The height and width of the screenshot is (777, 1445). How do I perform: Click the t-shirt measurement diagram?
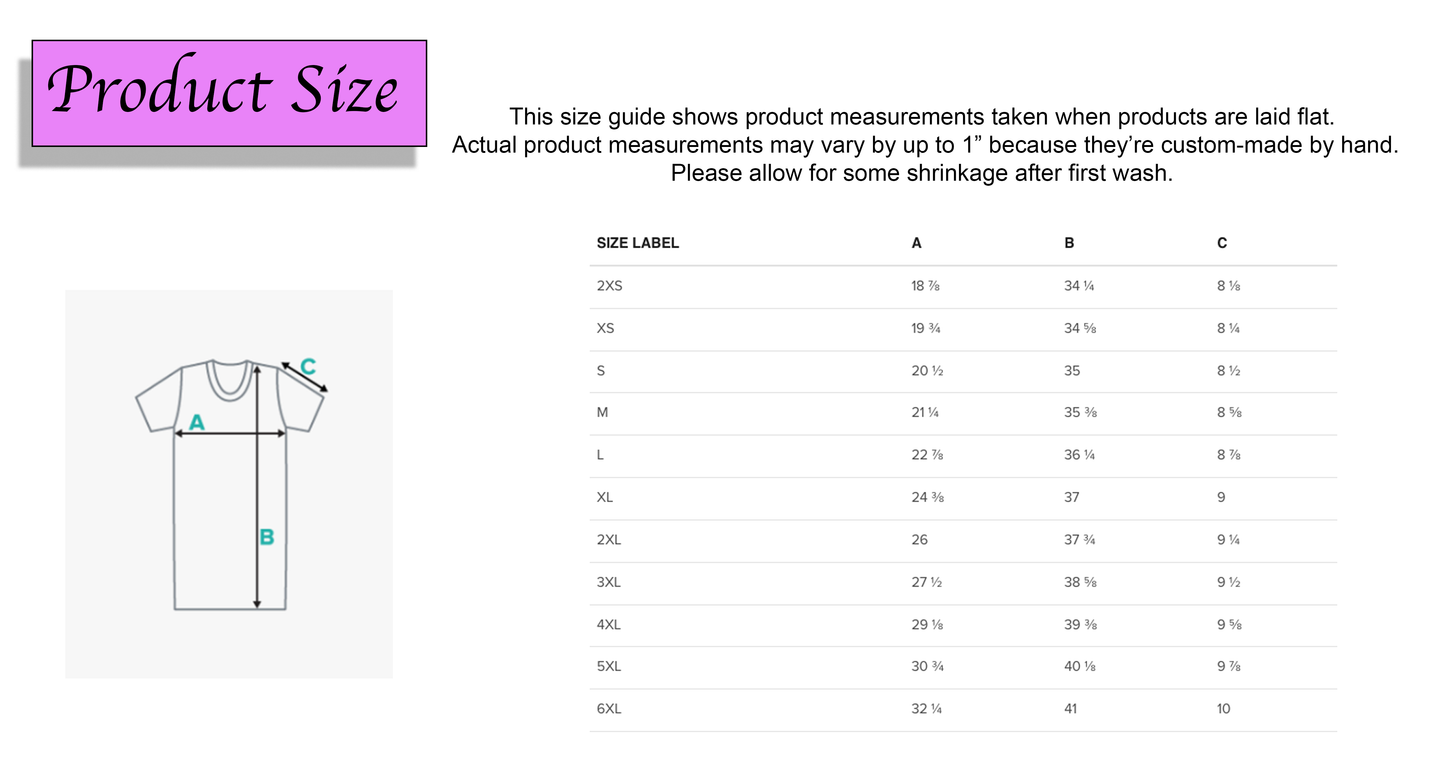pos(229,484)
